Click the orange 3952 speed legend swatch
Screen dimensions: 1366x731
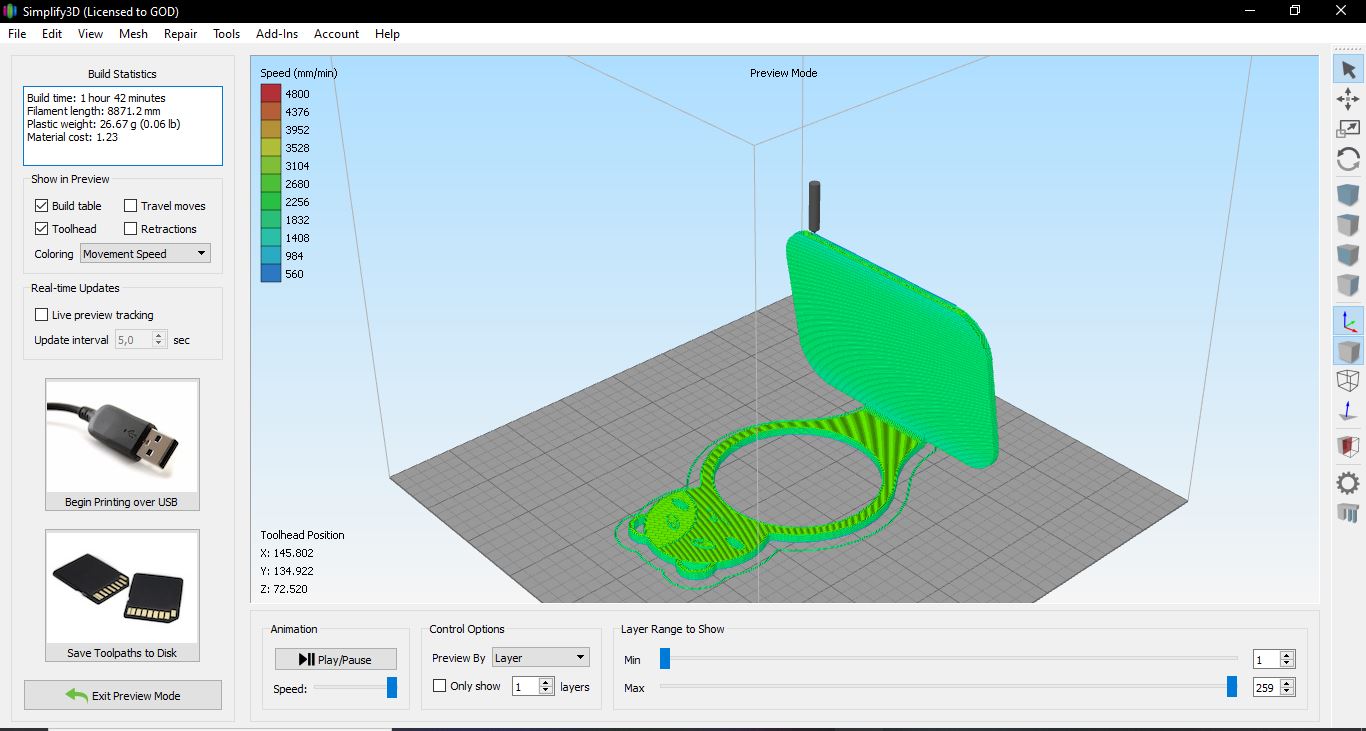[x=270, y=129]
